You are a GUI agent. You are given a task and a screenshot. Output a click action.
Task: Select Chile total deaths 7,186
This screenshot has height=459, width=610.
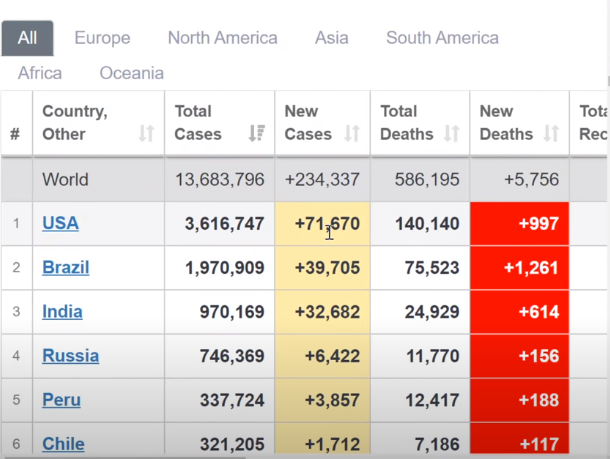tap(437, 444)
